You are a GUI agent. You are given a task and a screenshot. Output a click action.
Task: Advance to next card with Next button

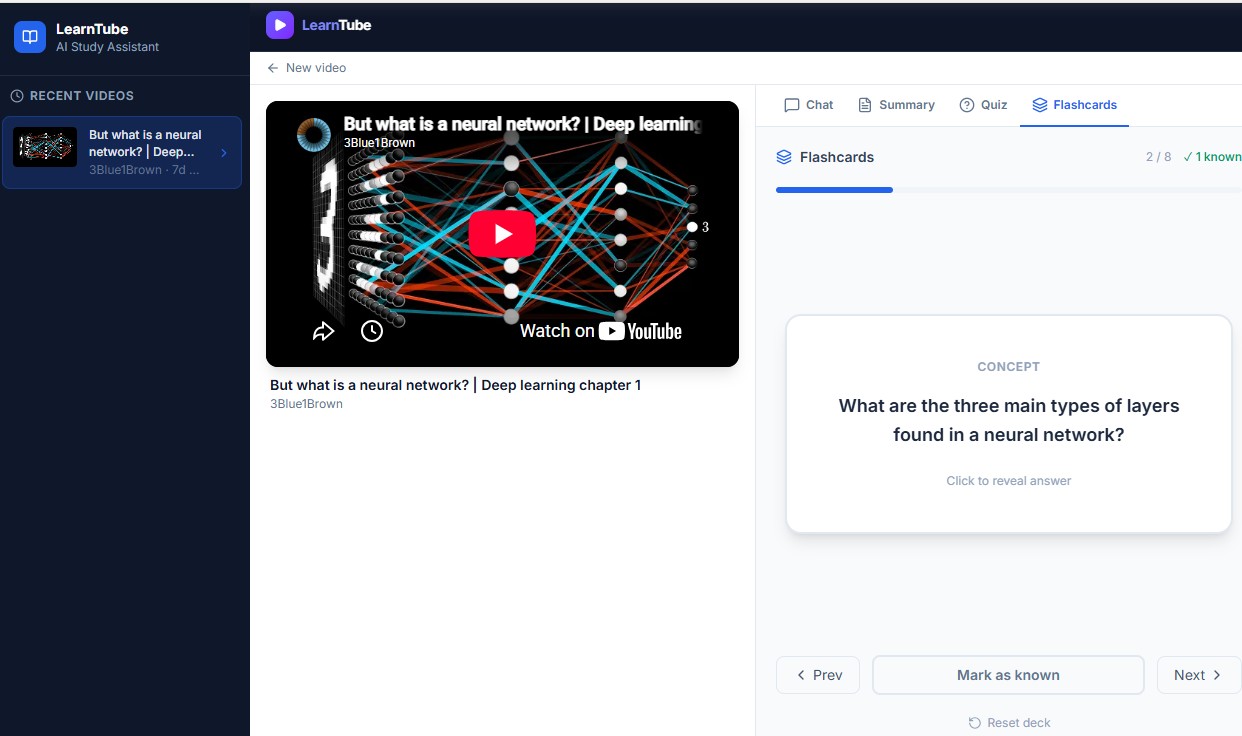[1198, 675]
